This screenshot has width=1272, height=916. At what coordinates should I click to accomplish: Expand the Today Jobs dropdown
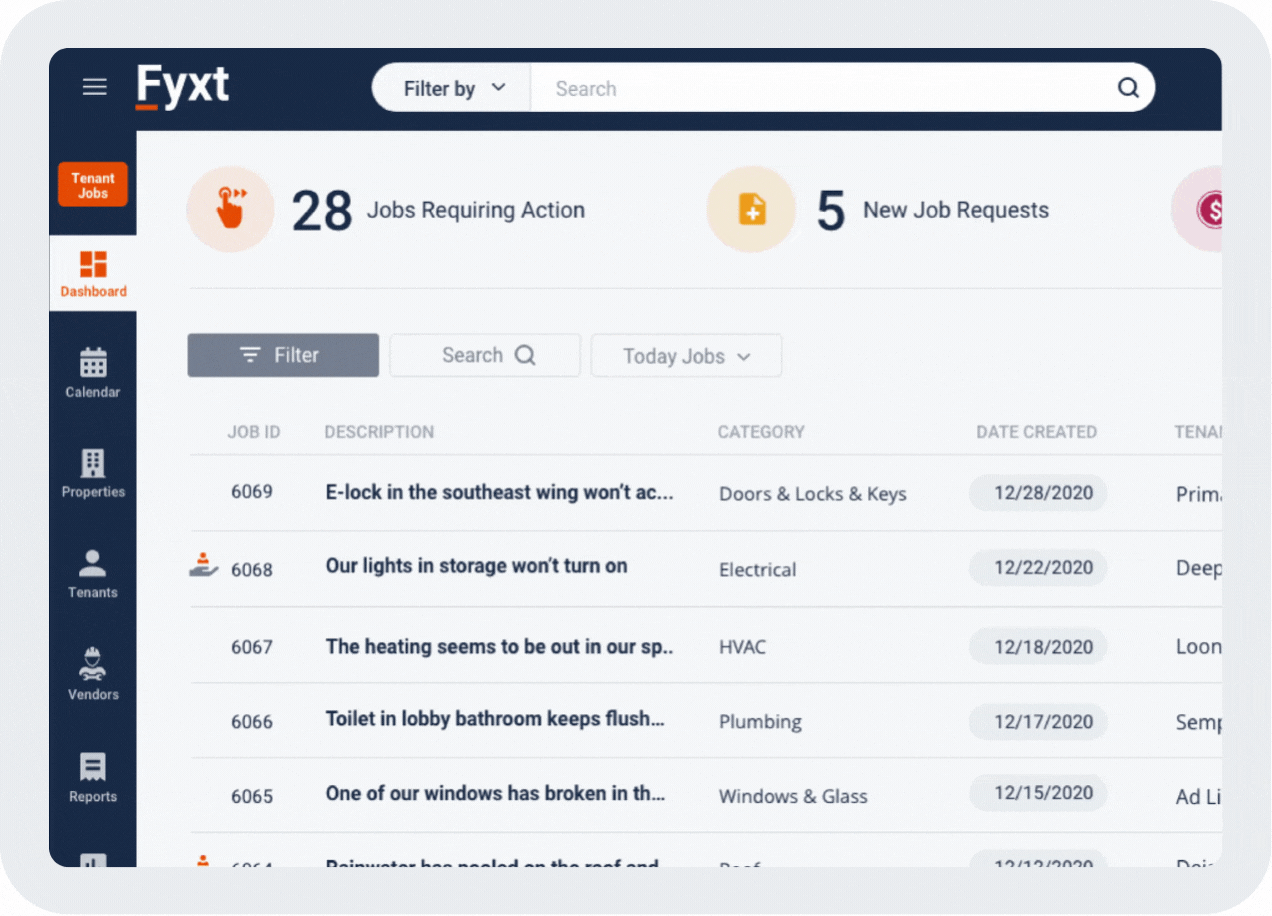click(686, 356)
